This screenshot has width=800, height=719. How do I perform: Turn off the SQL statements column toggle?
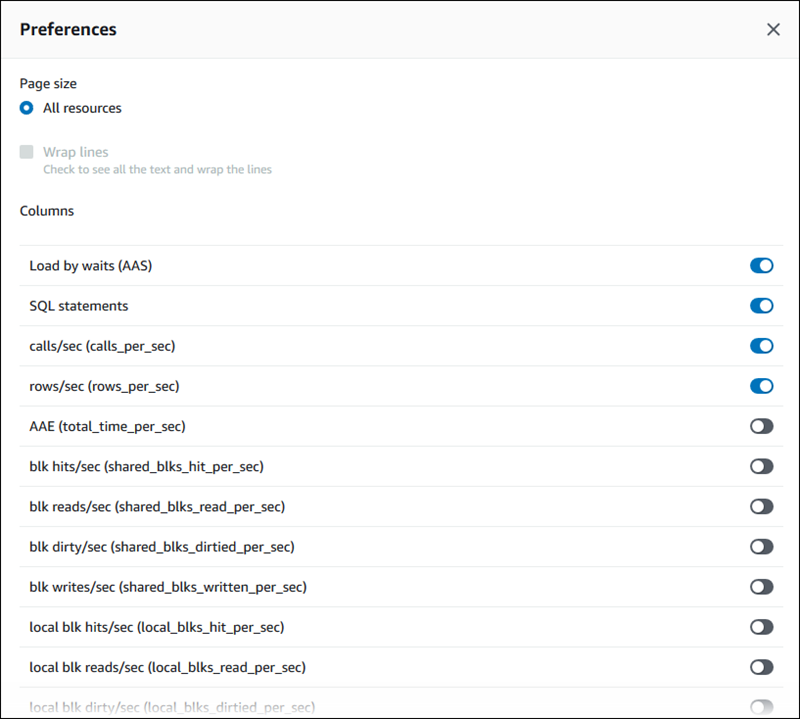761,306
